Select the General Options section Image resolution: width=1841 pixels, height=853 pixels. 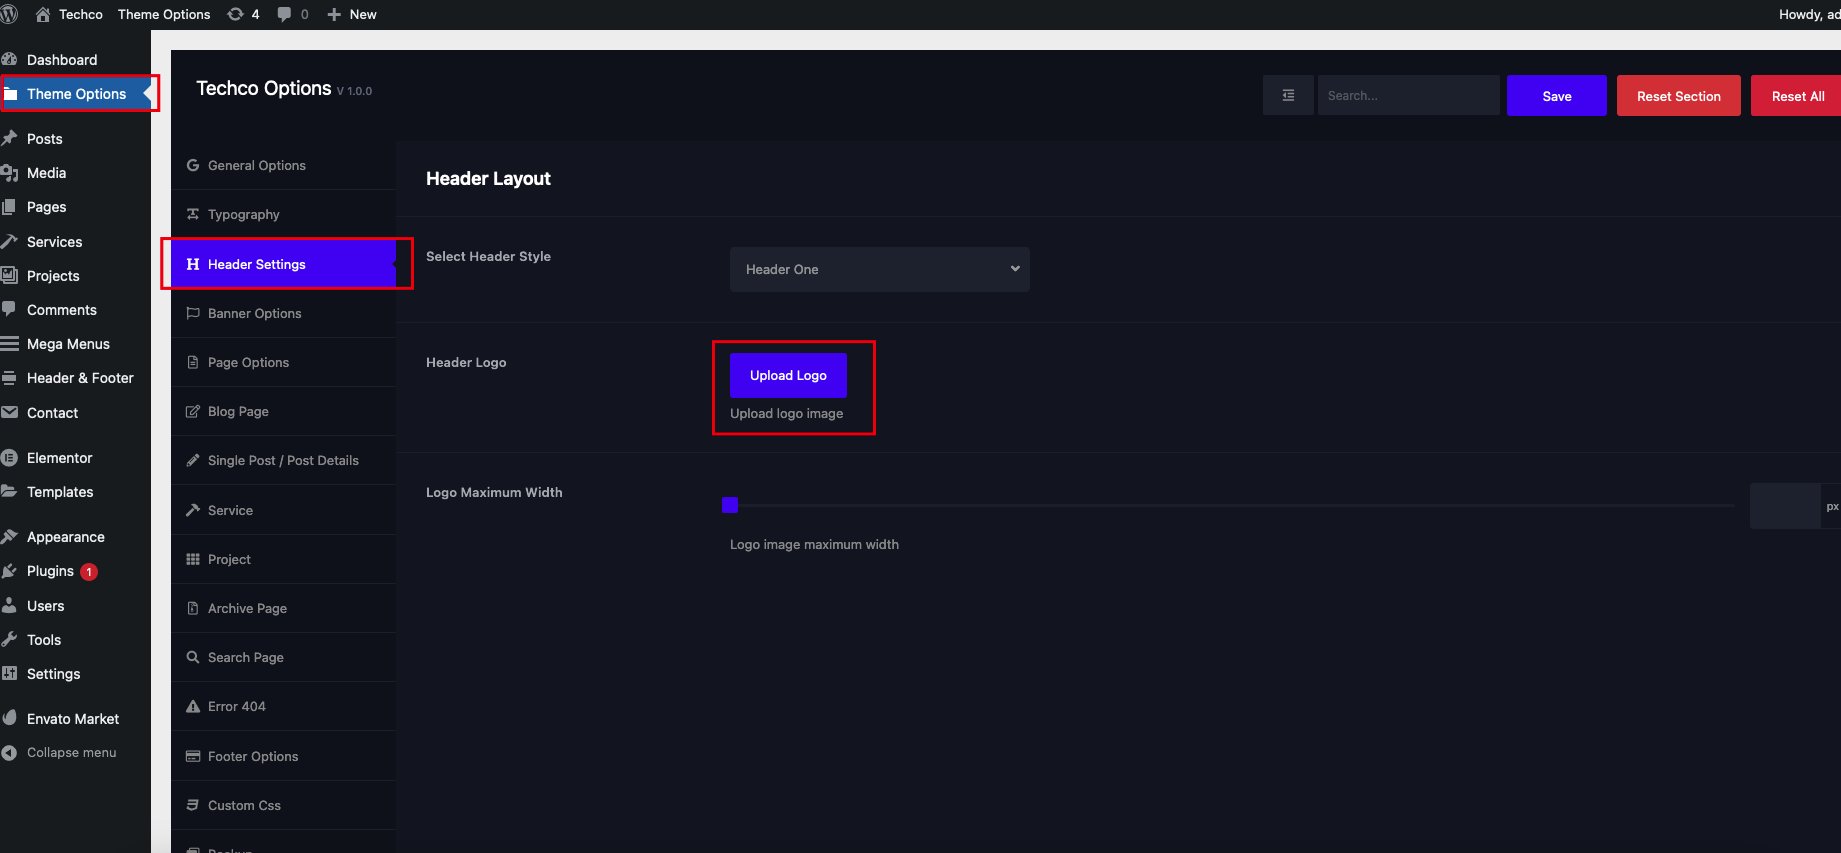(256, 166)
